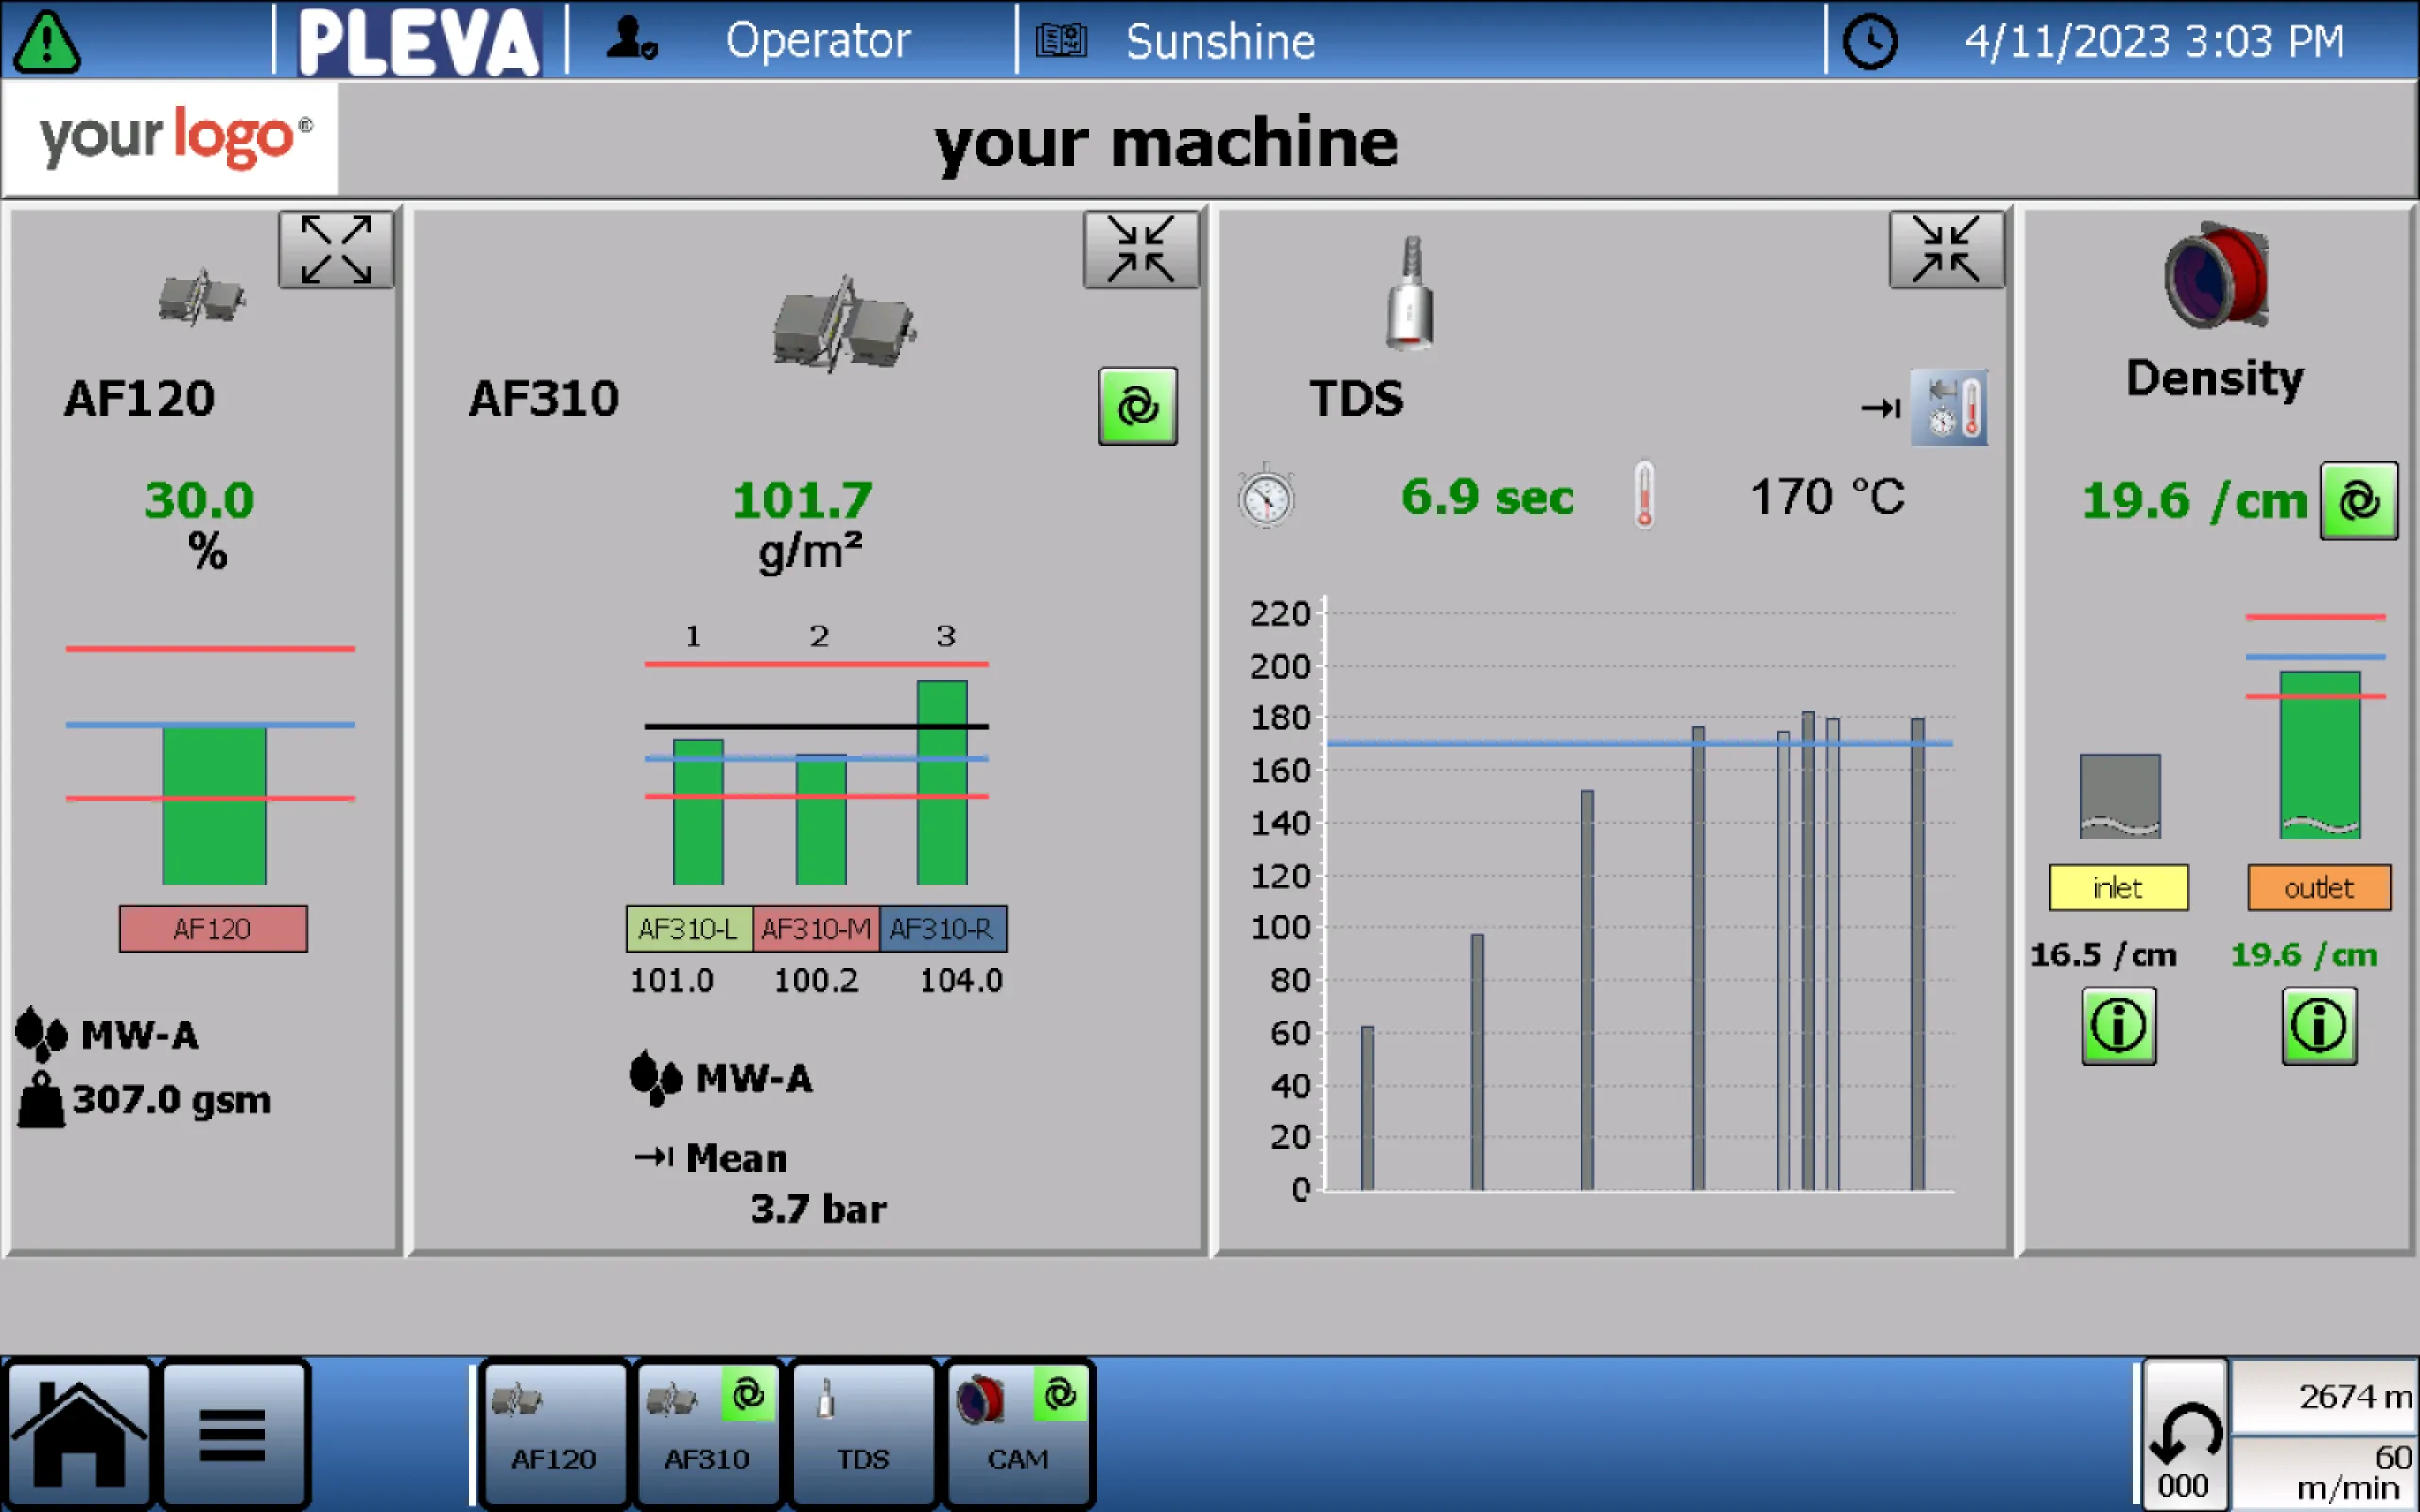Open the hamburger menu
The height and width of the screenshot is (1512, 2420).
(x=234, y=1430)
